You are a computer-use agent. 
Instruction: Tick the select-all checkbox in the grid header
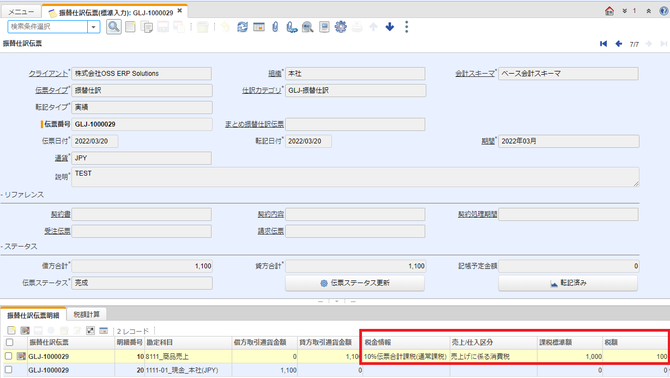(9, 342)
